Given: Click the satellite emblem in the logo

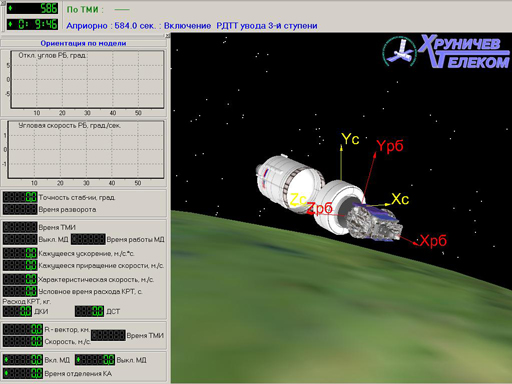Looking at the screenshot, I should click(400, 51).
